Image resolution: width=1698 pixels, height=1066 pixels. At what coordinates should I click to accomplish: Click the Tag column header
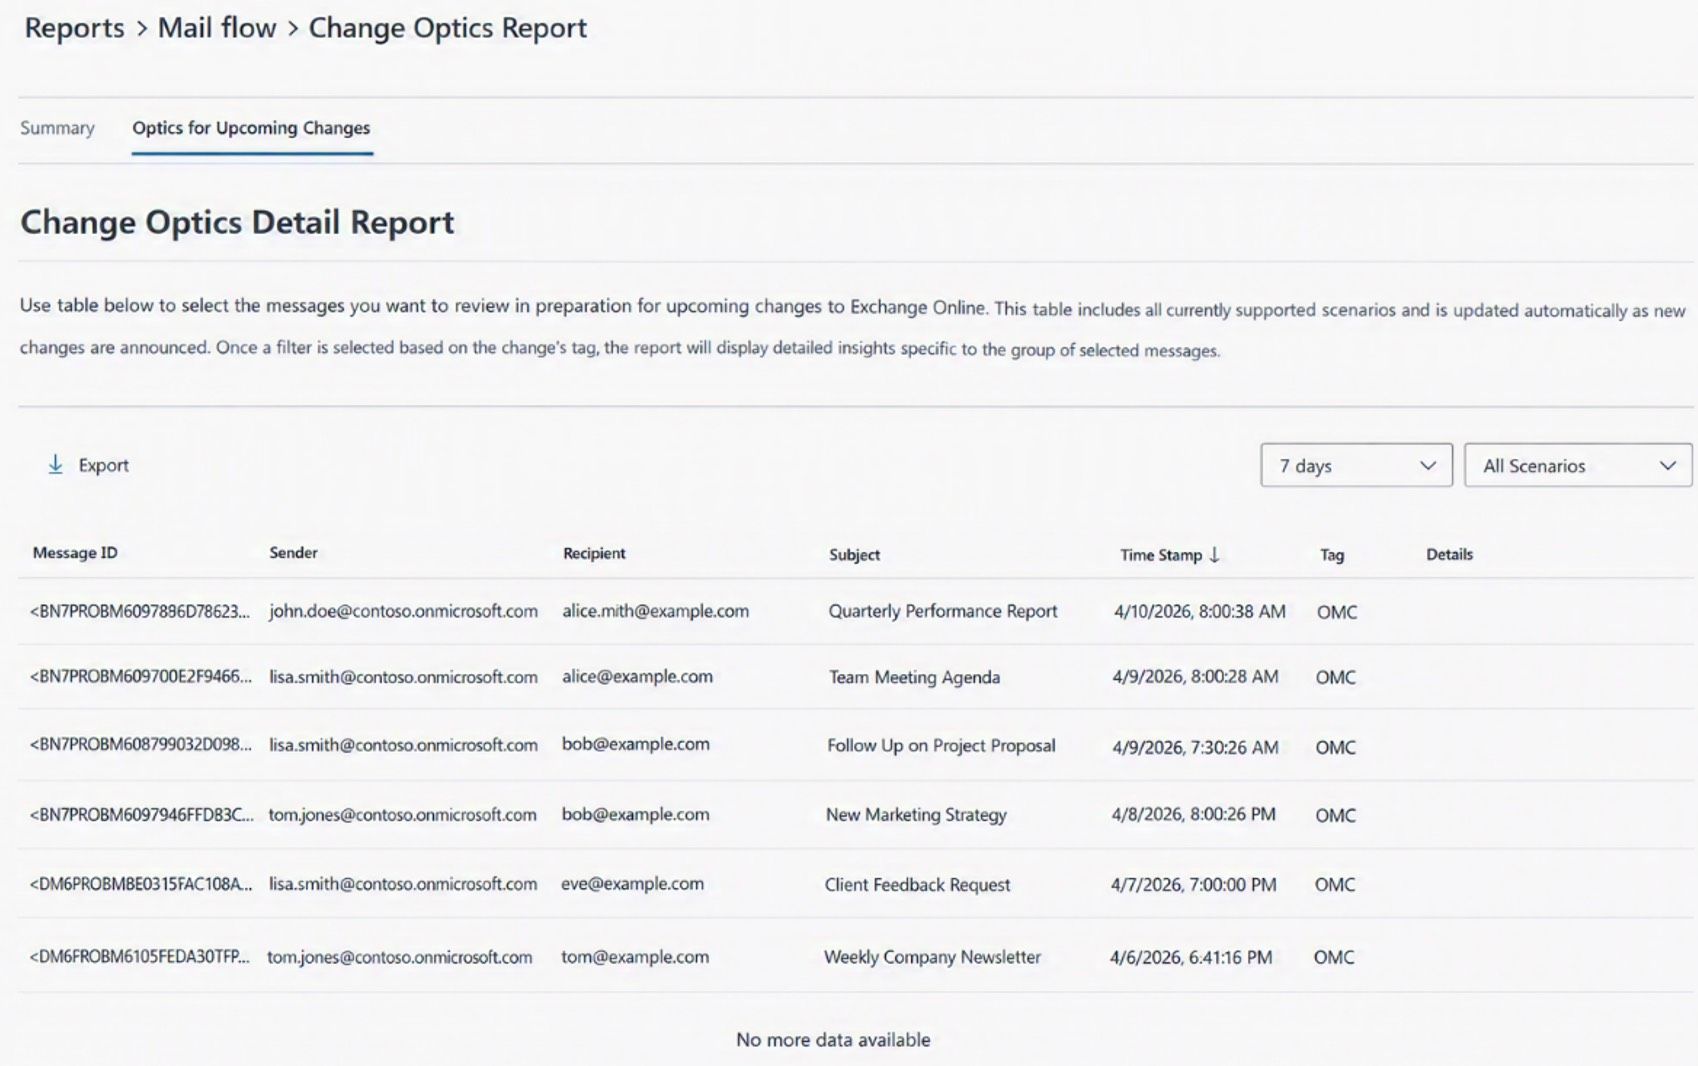pos(1331,555)
